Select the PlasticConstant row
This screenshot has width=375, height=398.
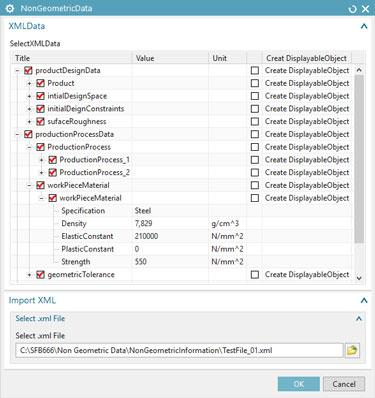coord(182,249)
